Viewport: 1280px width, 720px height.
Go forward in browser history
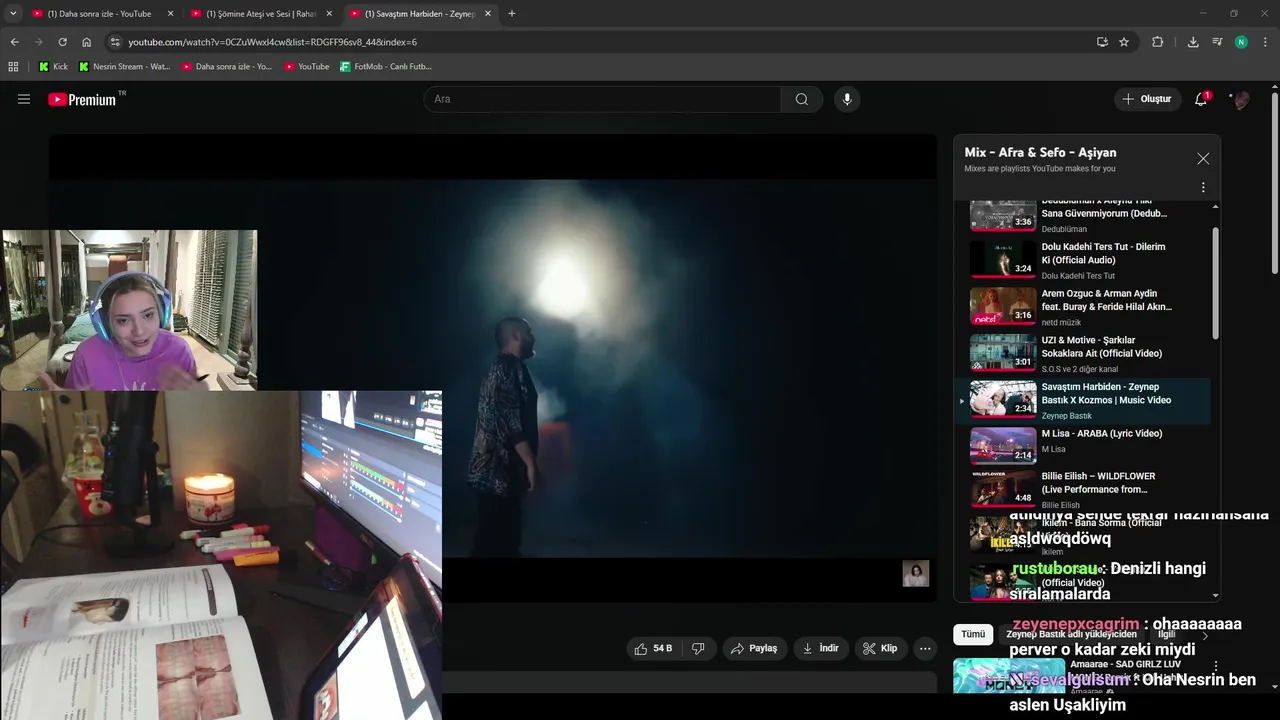click(x=38, y=42)
